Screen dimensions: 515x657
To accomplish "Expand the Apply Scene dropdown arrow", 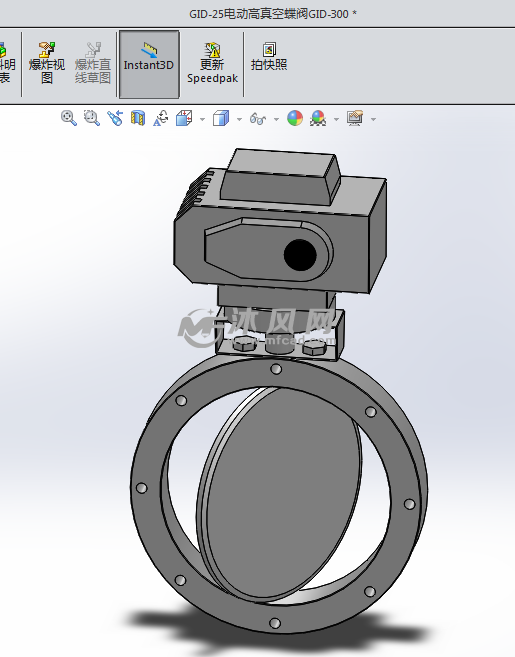I will click(x=336, y=119).
